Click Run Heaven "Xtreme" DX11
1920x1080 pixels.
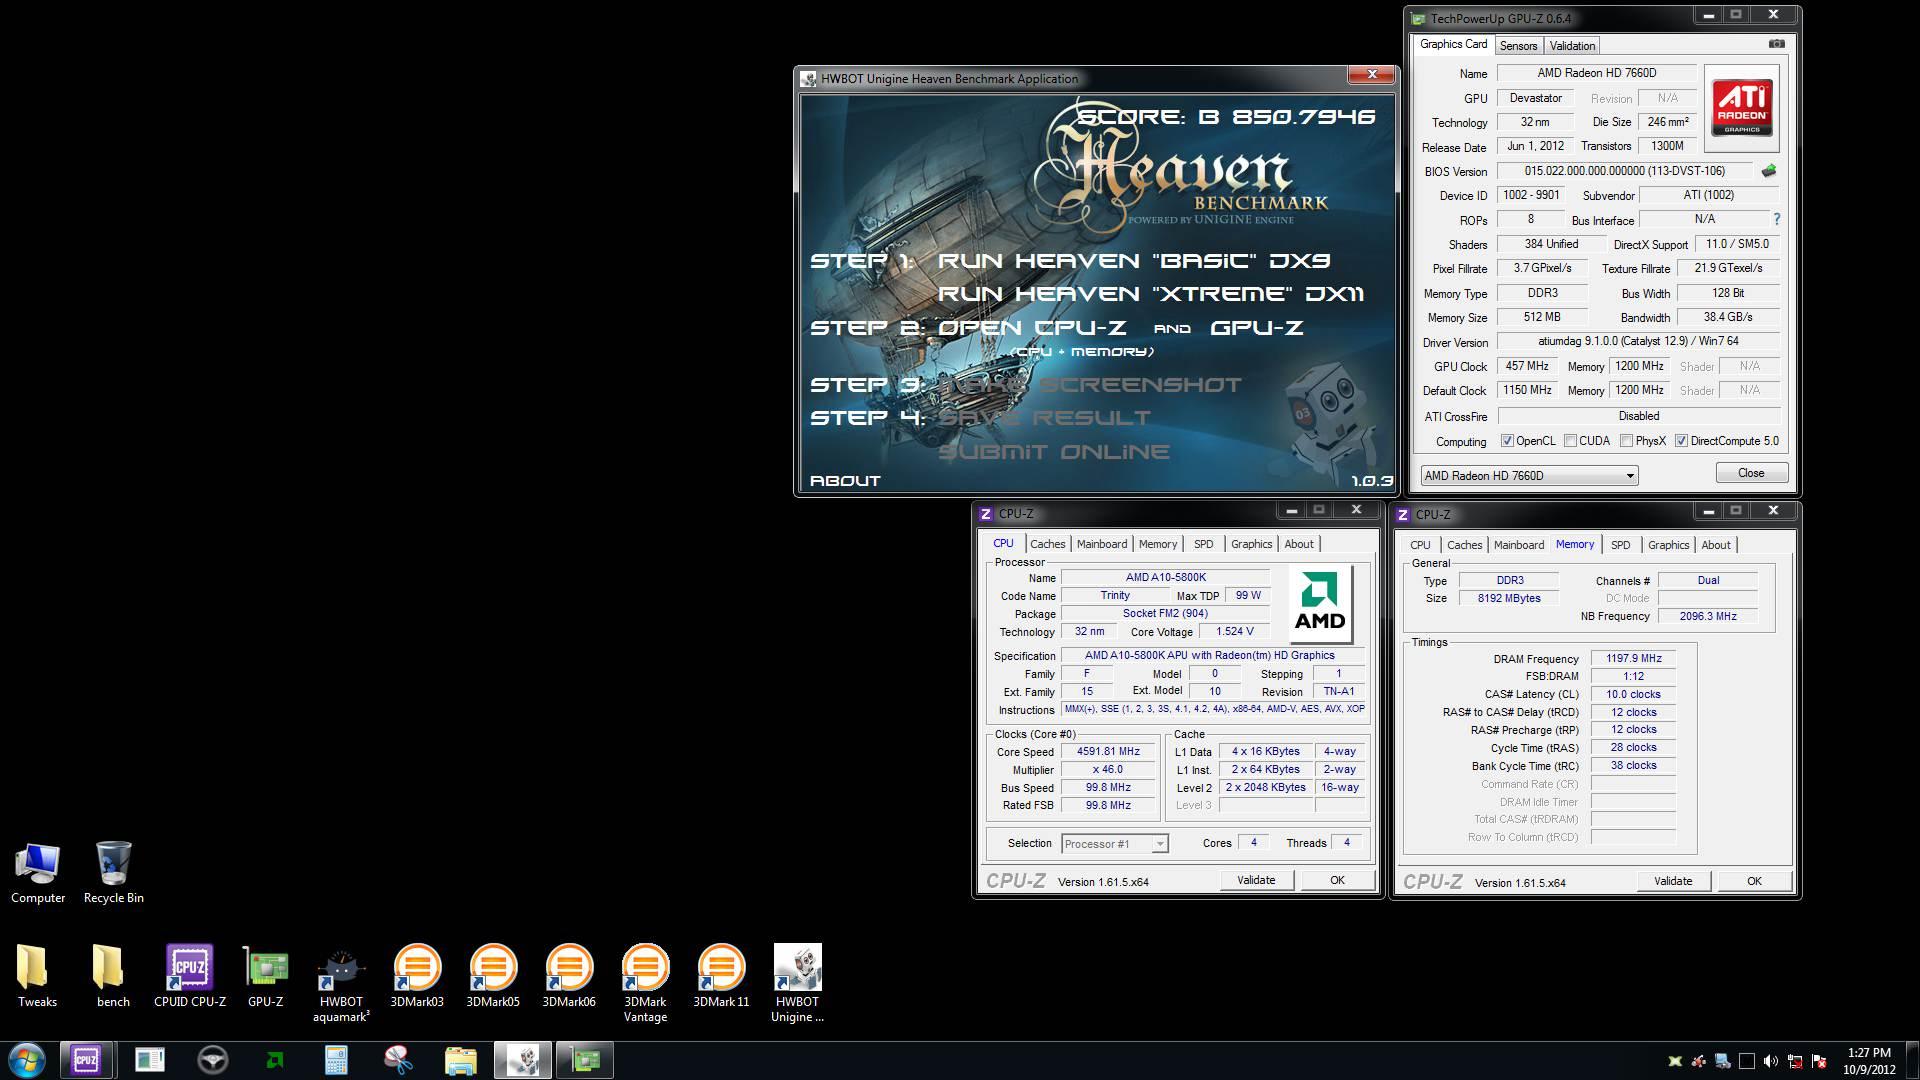coord(1151,294)
